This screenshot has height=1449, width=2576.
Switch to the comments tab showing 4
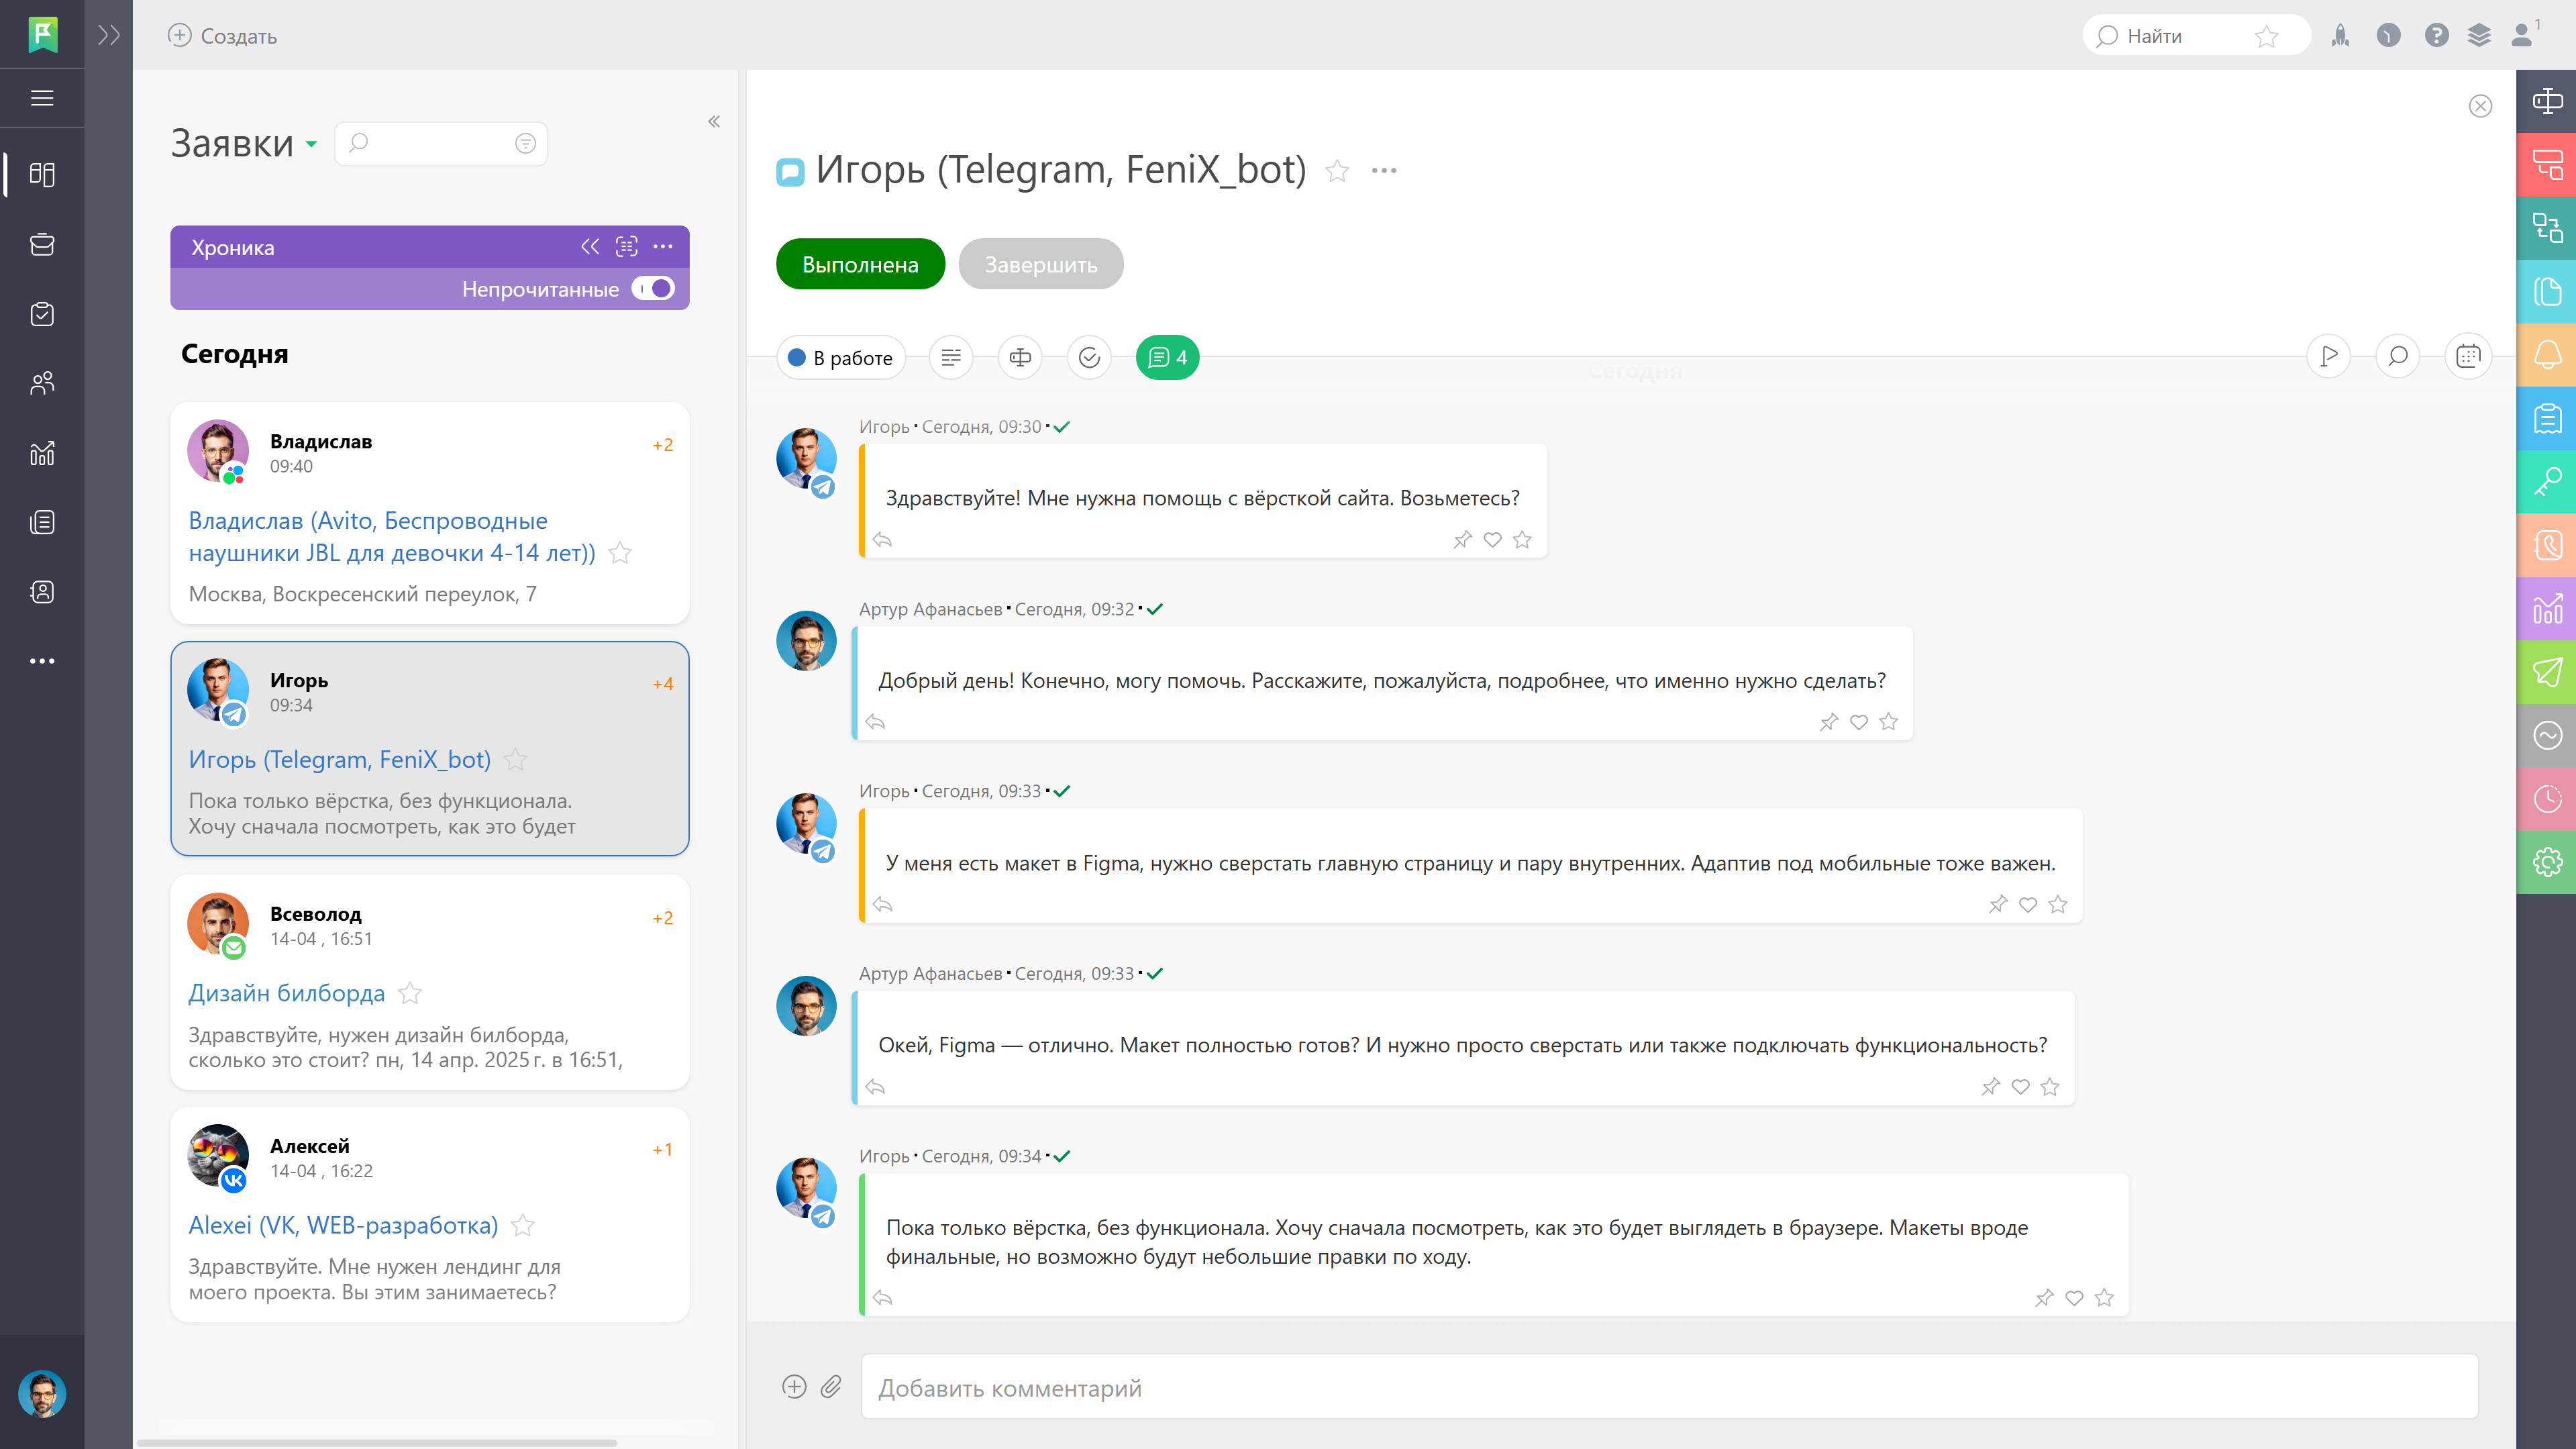pos(1167,358)
